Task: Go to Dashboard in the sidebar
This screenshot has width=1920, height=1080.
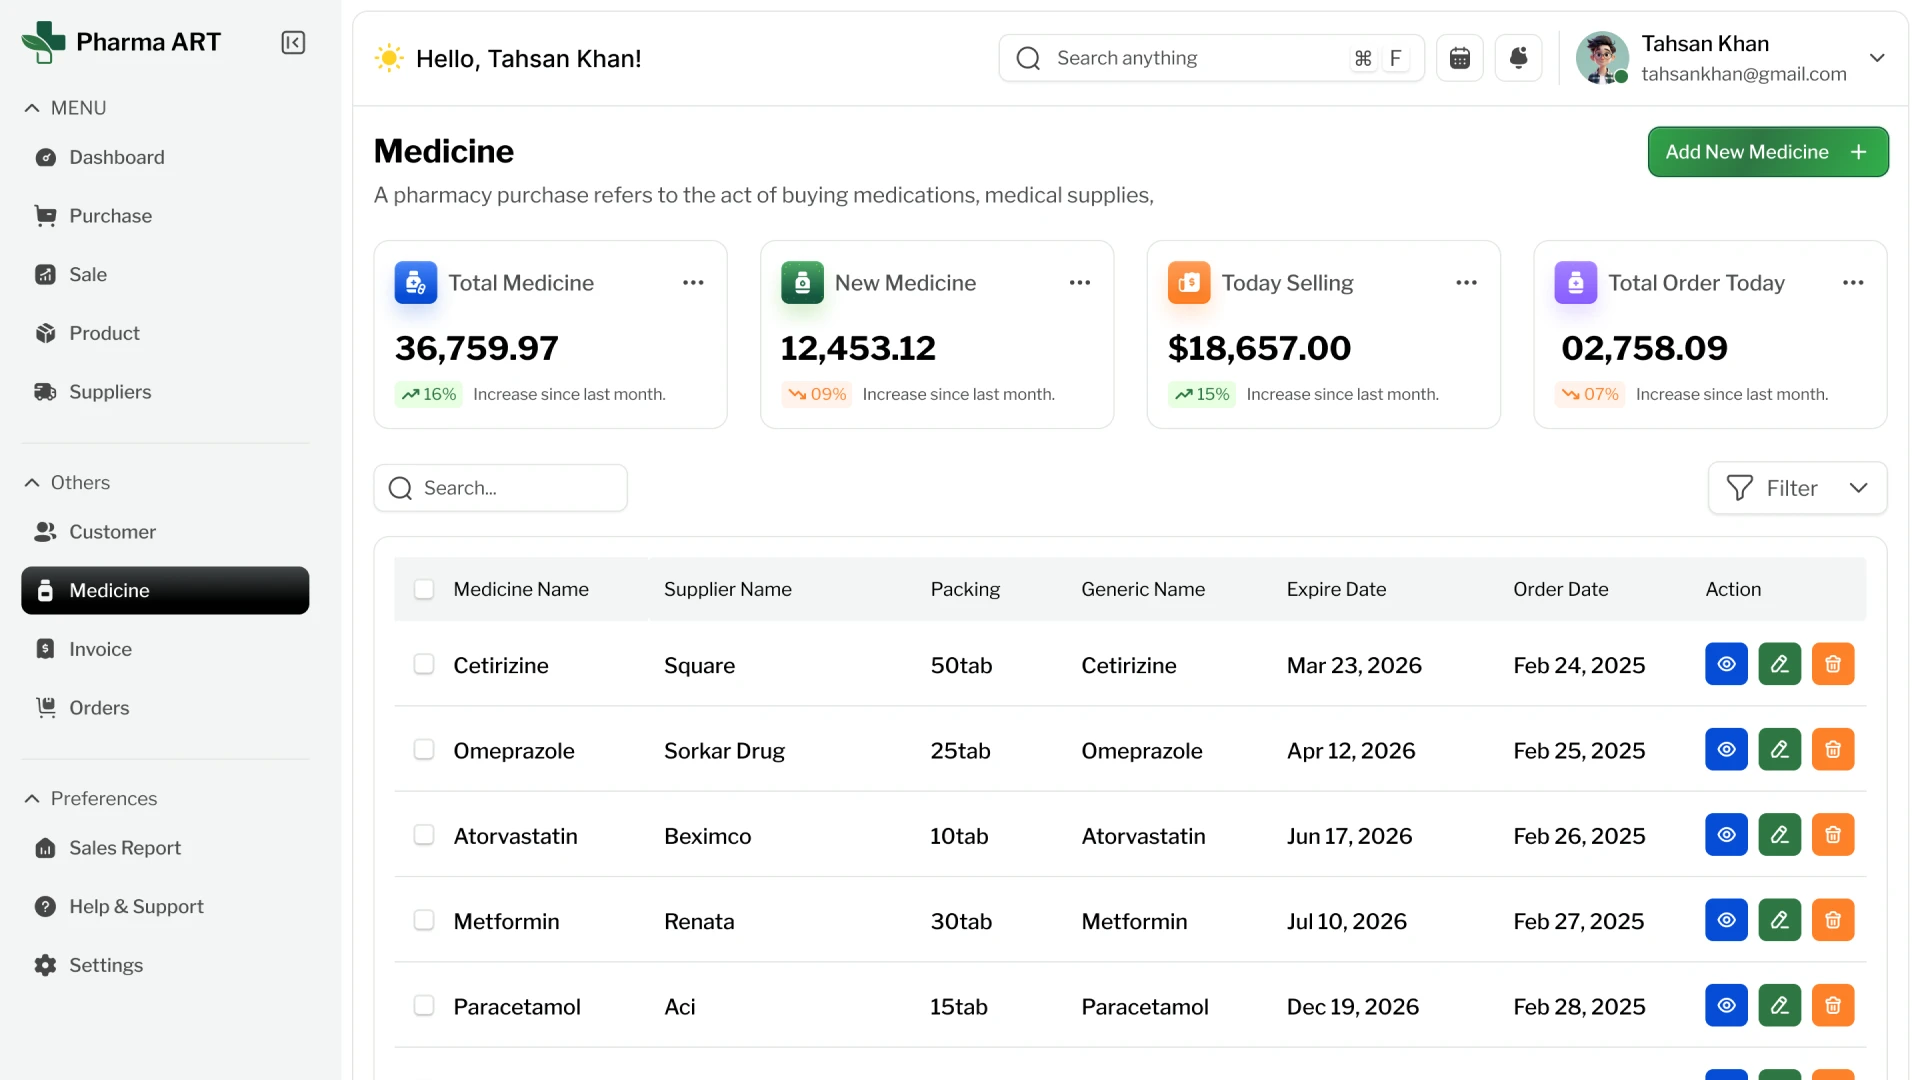Action: (116, 157)
